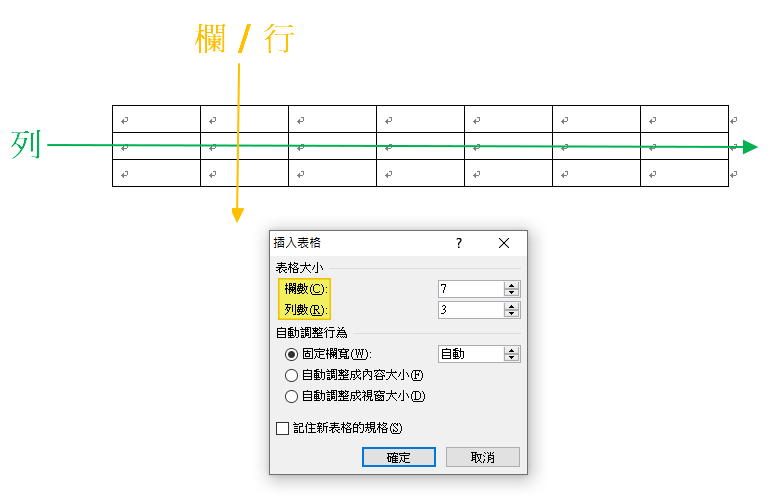
Task: Enable 記住新表格的規格 checkbox
Action: [x=282, y=428]
